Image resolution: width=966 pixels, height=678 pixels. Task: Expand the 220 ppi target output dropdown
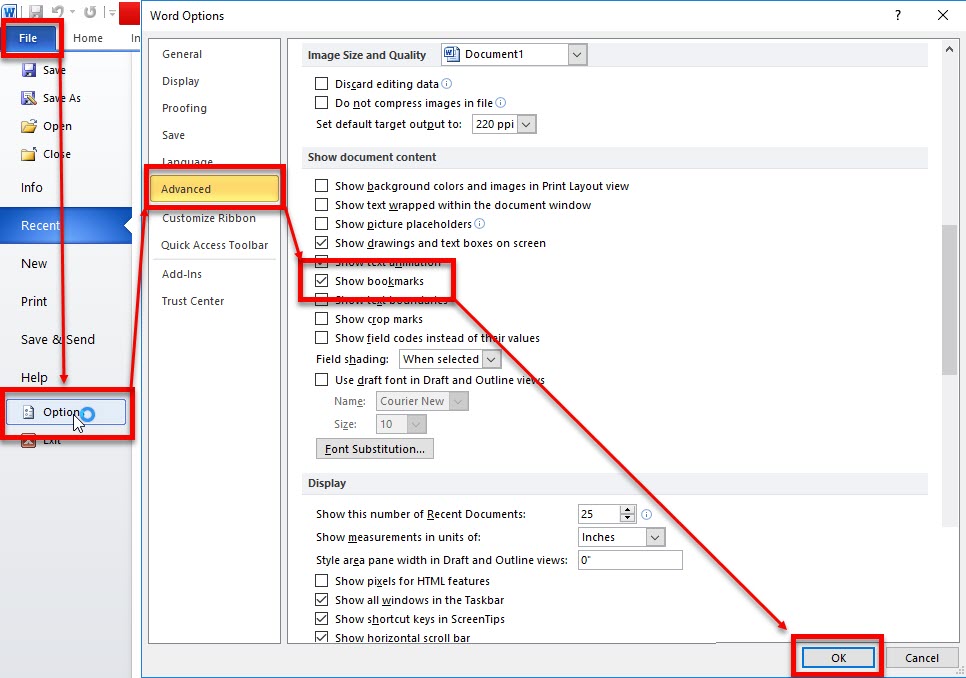(527, 124)
